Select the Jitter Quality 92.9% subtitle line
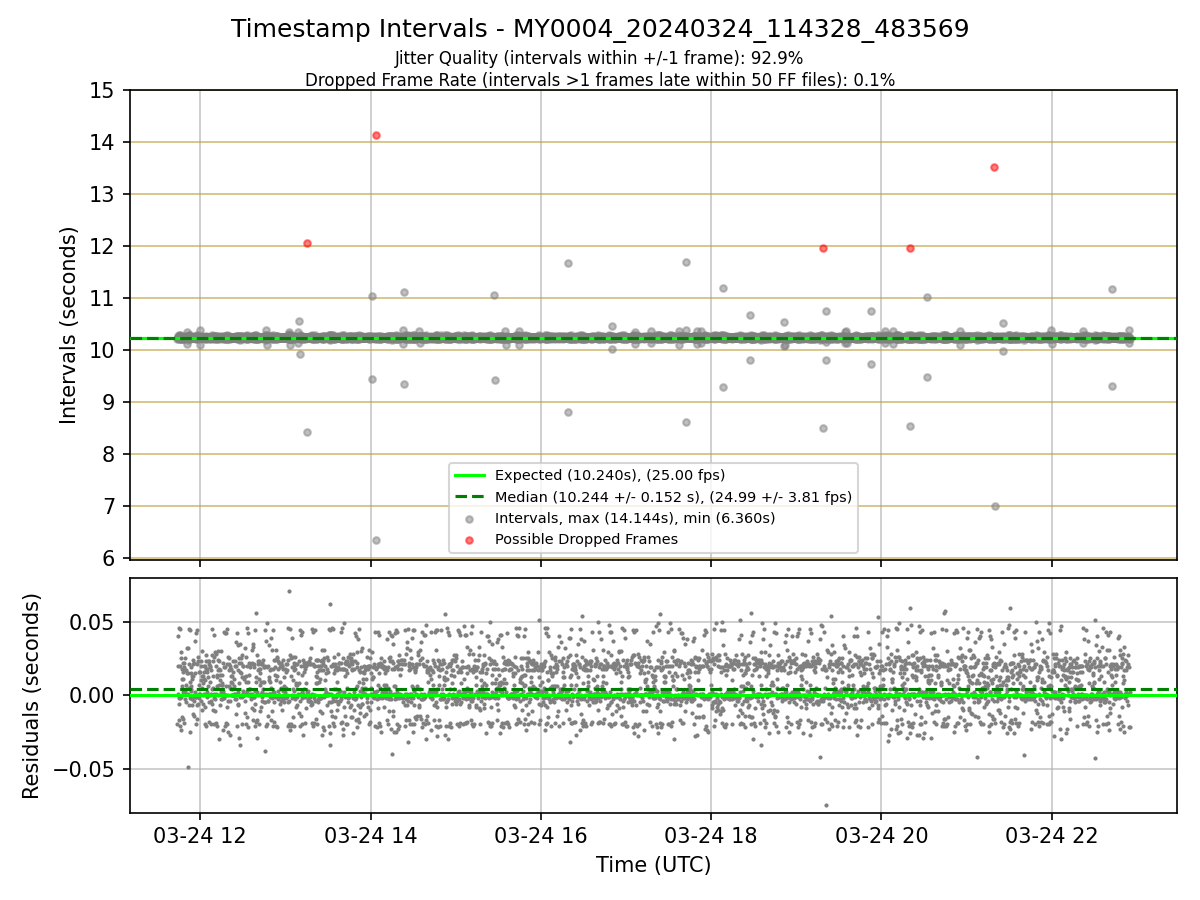This screenshot has width=1200, height=900. tap(599, 58)
